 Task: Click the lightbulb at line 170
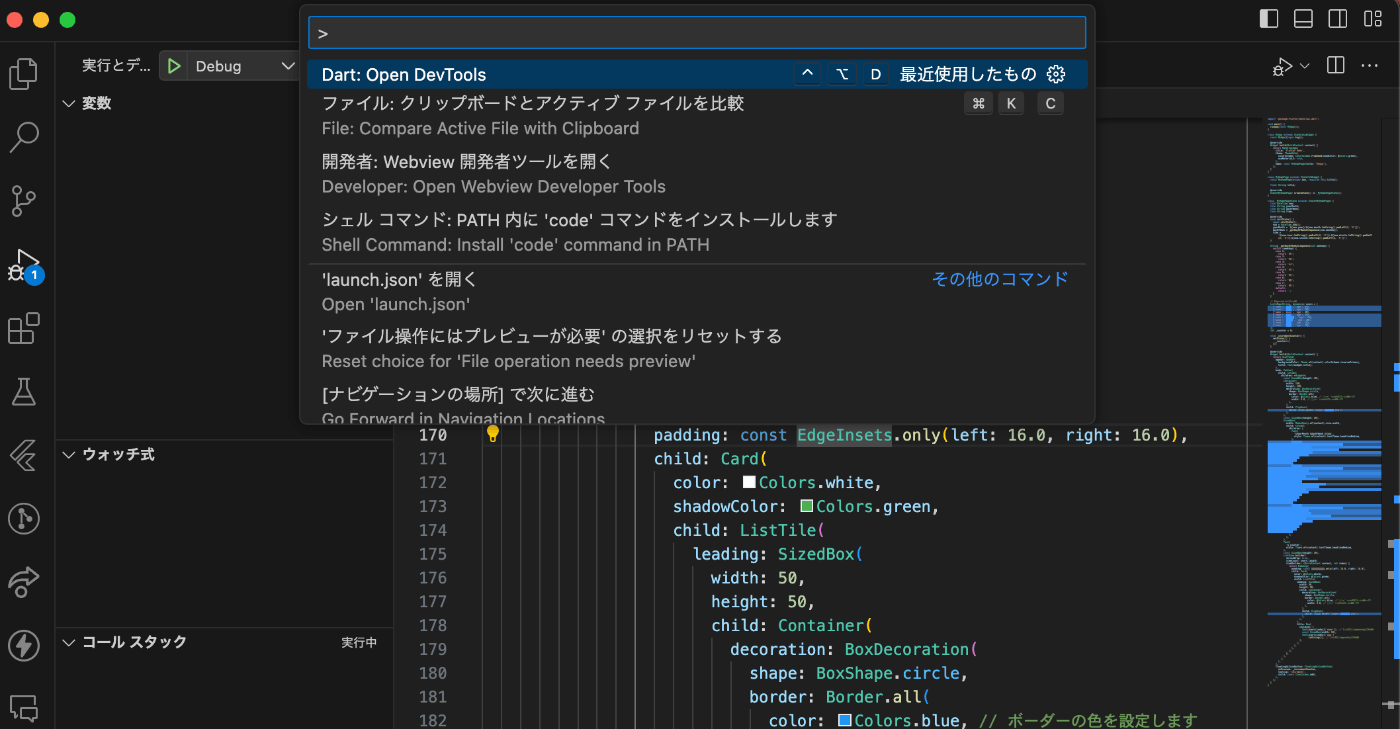point(492,434)
